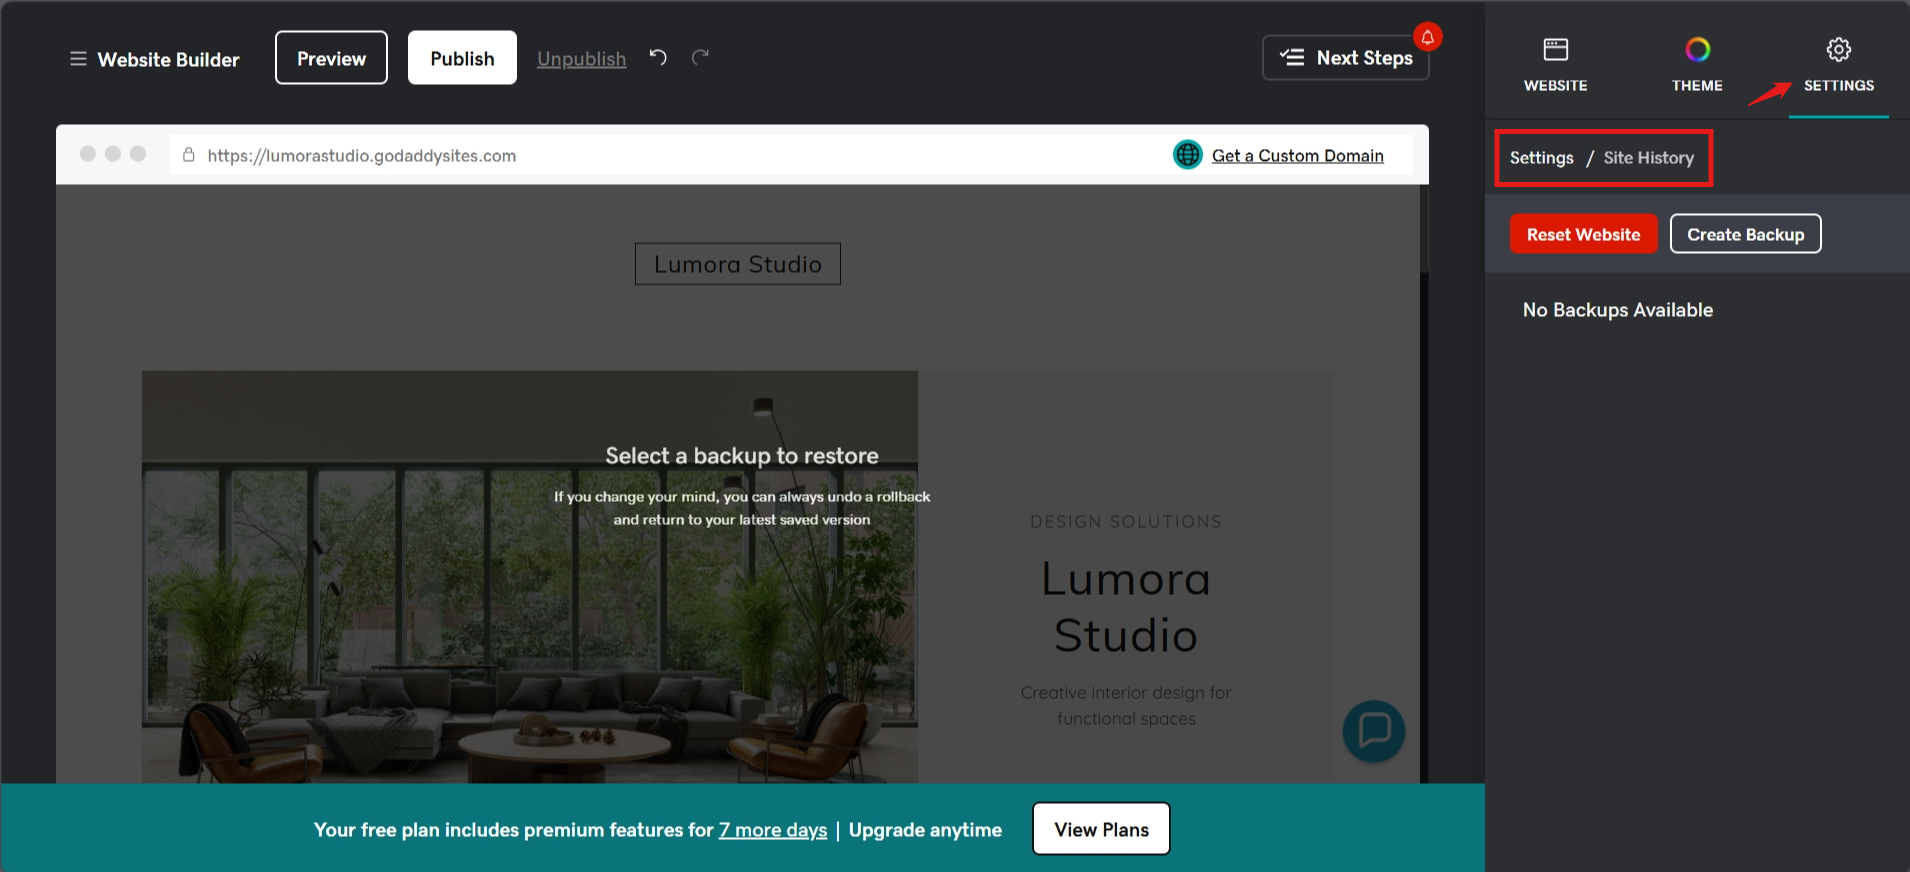Open the Next Steps list

[1345, 58]
